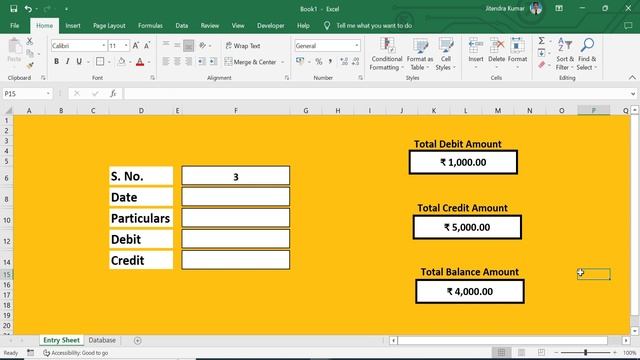Toggle Merge & Center
The height and width of the screenshot is (360, 640).
251,62
